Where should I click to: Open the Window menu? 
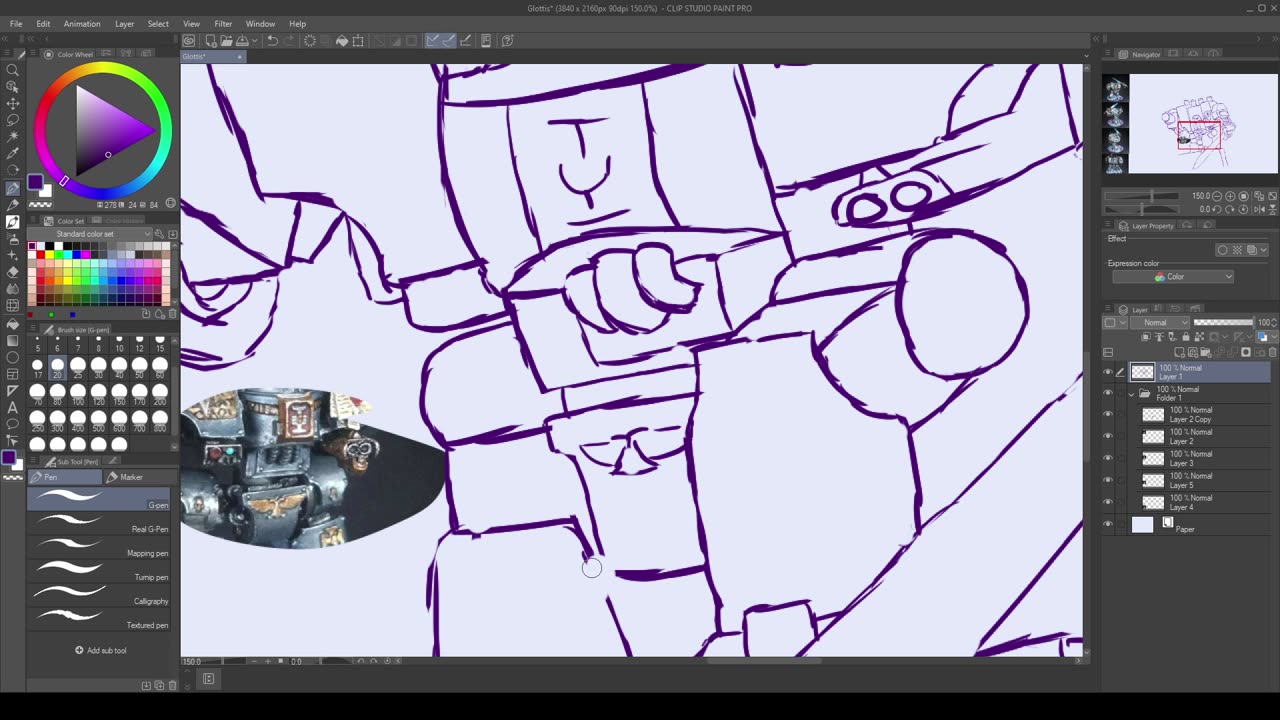pyautogui.click(x=260, y=23)
